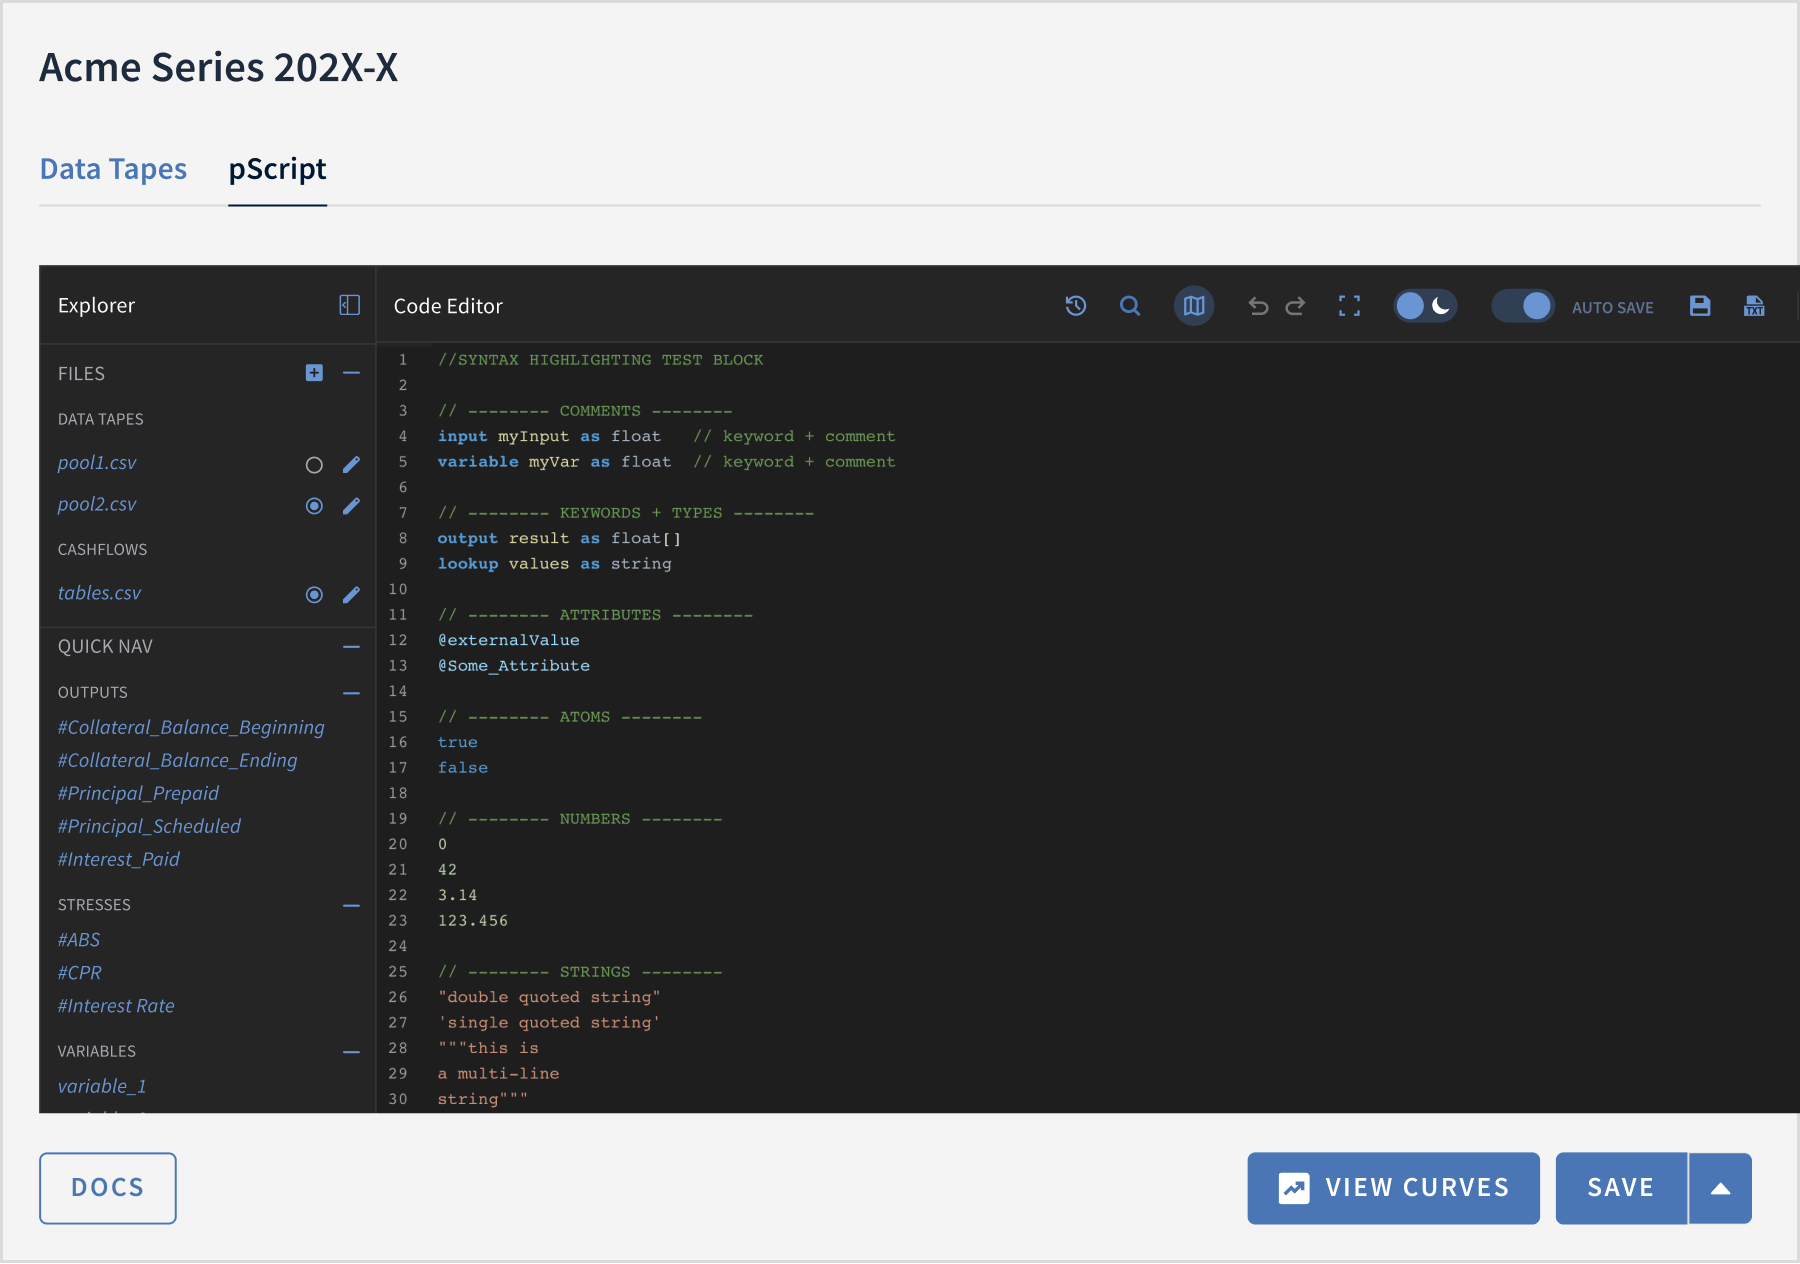Edit pool1.csv with pencil icon
Viewport: 1800px width, 1264px height.
tap(351, 464)
